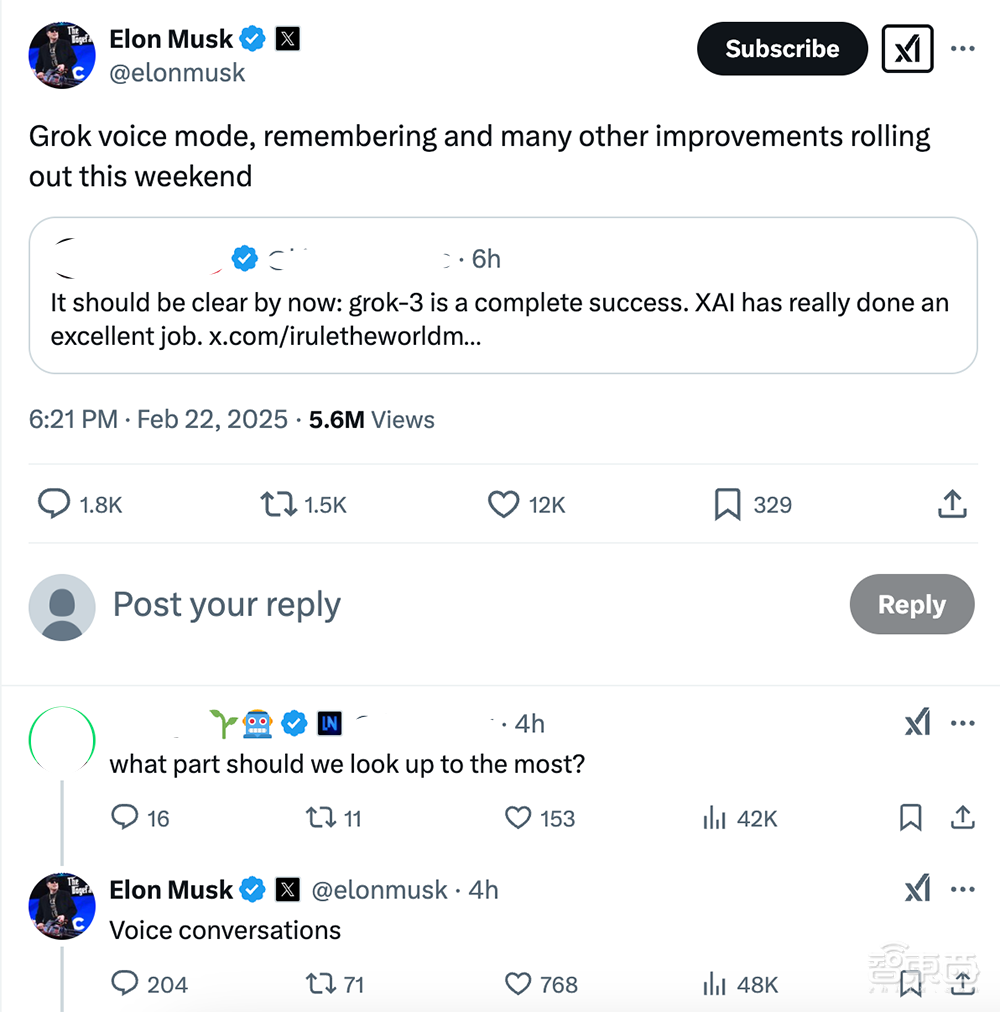Open more menu on Voice conversations reply
Viewport: 1000px width, 1012px height.
962,889
